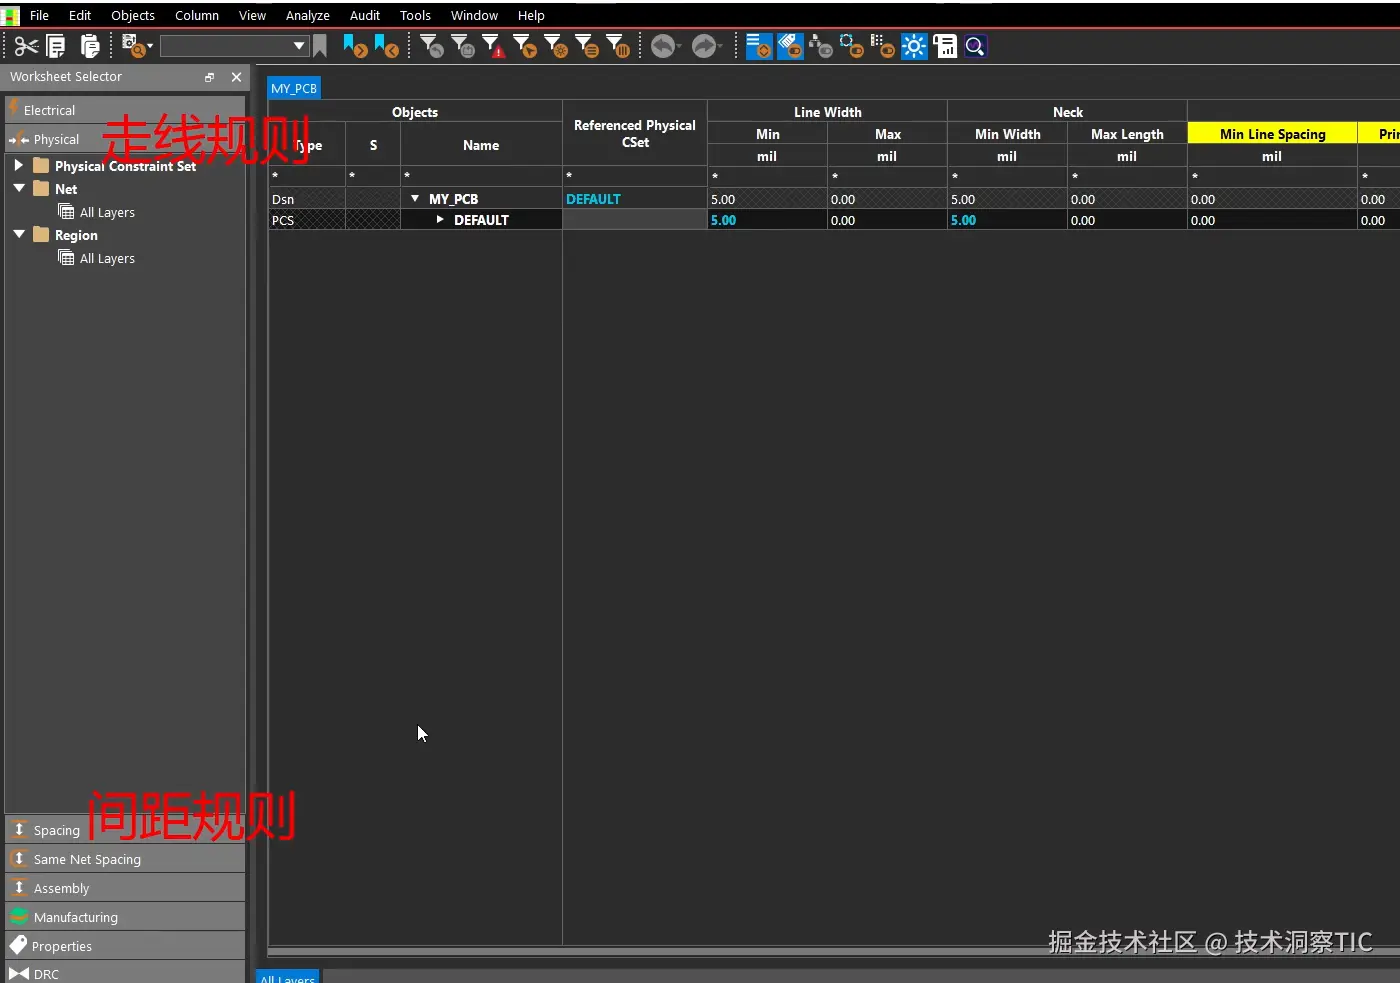Open the Manufacturing worksheet section

125,917
